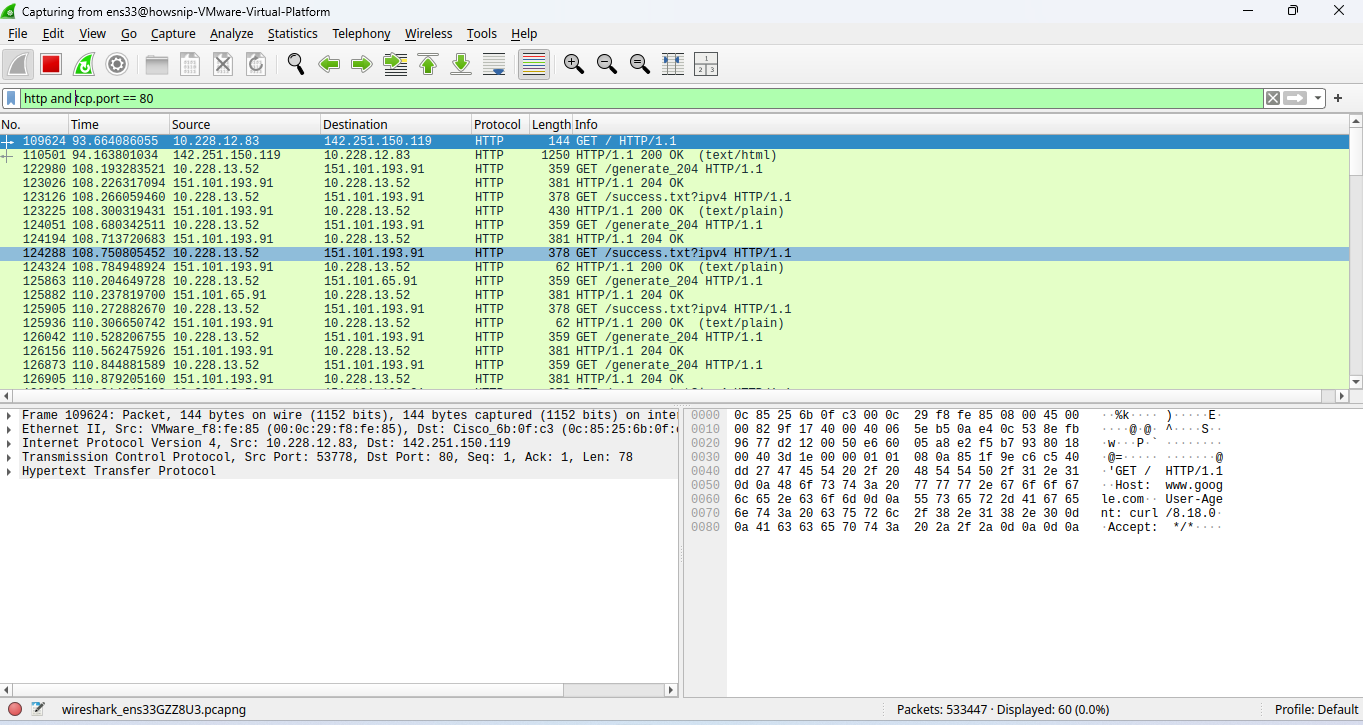This screenshot has width=1363, height=725.
Task: Open the Telephony menu
Action: [361, 33]
